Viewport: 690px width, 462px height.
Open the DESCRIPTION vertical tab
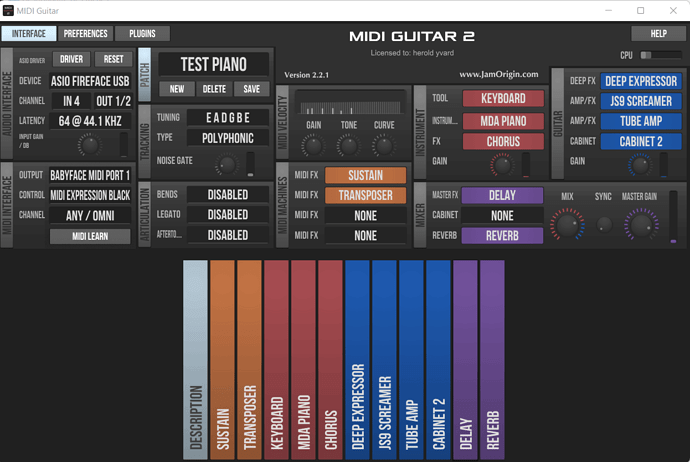(195, 360)
